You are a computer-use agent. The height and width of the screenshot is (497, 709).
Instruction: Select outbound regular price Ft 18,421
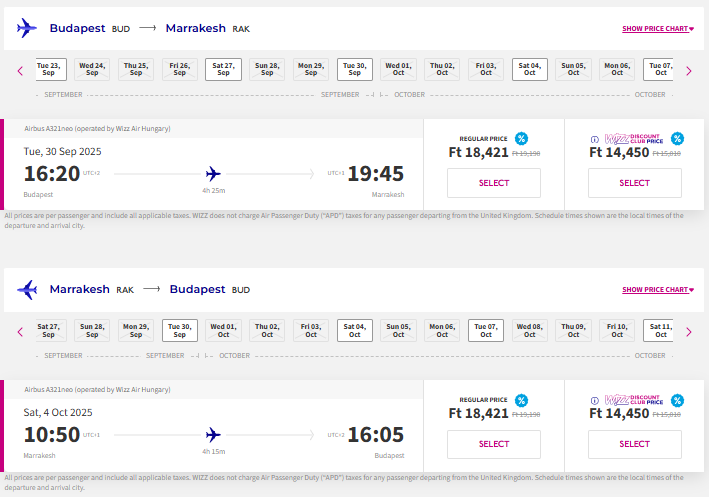(494, 183)
